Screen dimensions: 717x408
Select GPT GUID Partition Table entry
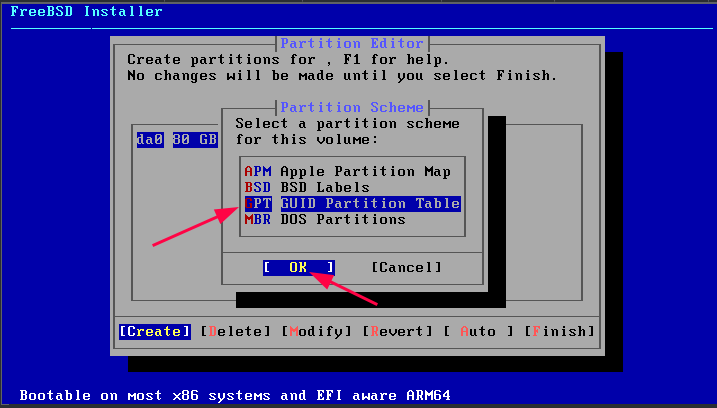352,204
